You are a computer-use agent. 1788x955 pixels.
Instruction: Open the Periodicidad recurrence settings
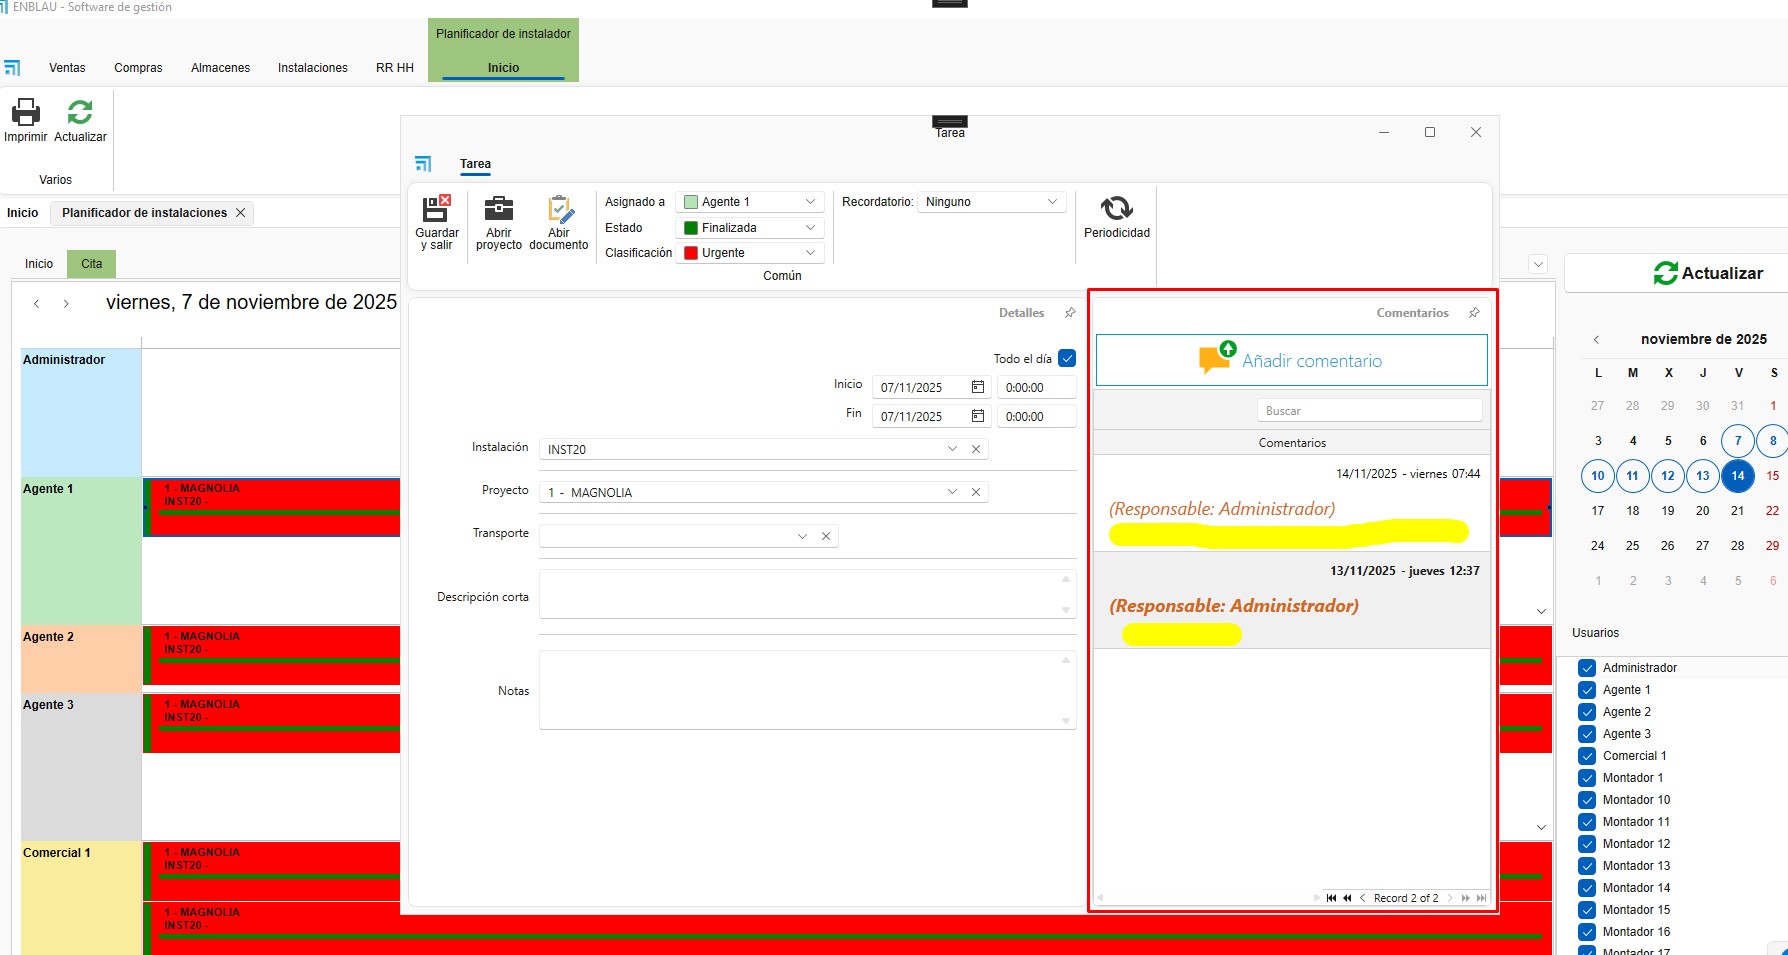coord(1116,209)
